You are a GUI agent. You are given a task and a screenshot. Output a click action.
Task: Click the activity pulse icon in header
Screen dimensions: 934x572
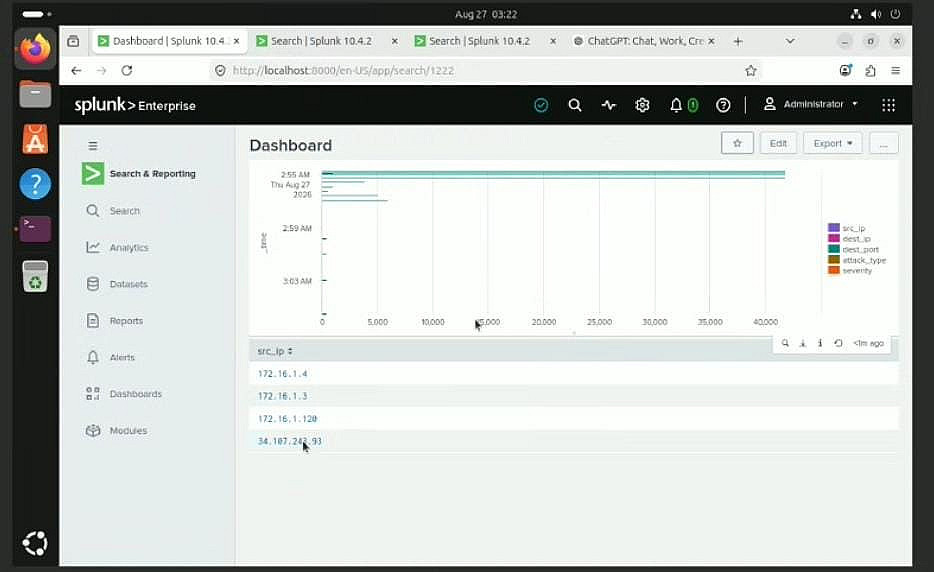click(608, 105)
